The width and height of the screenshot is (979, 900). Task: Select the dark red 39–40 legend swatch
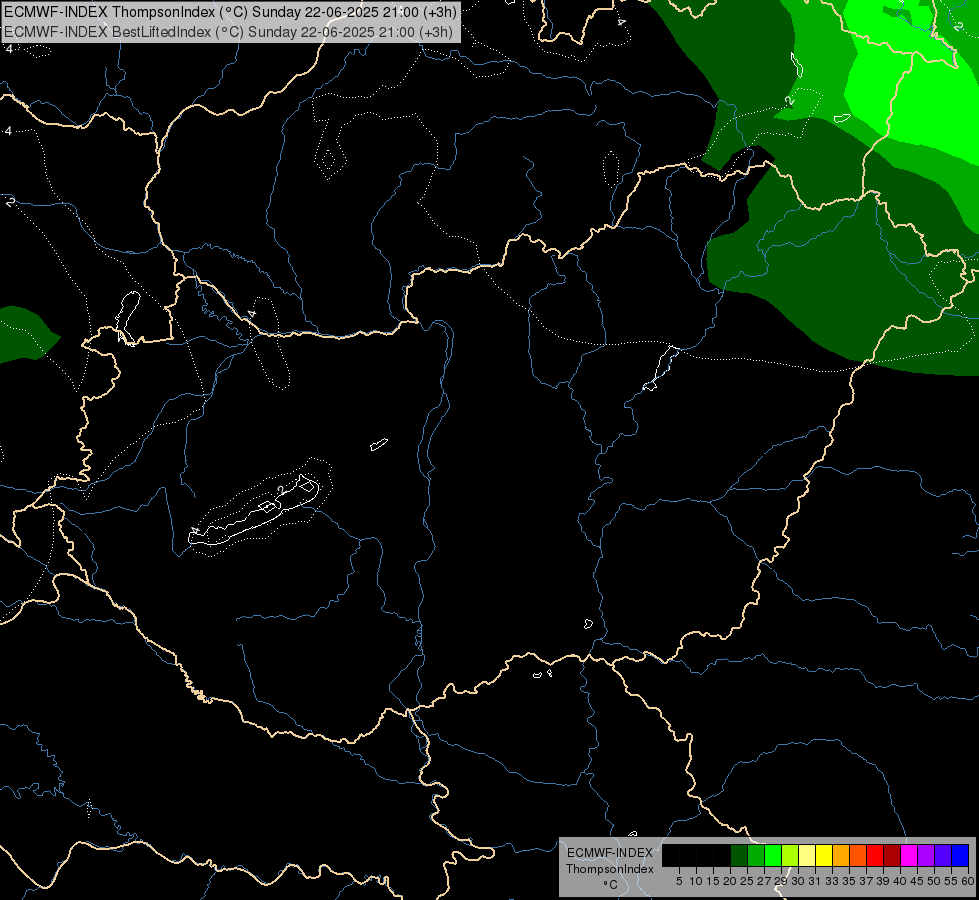(x=892, y=855)
